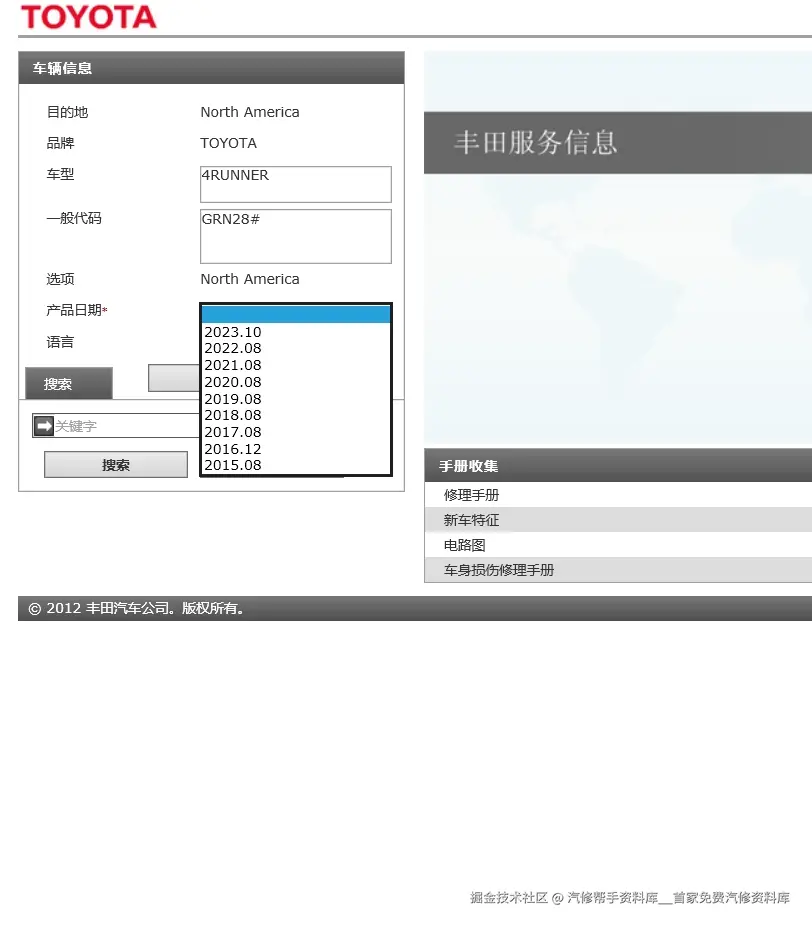Click the 车辆信息 panel header
This screenshot has width=812, height=927.
[62, 68]
